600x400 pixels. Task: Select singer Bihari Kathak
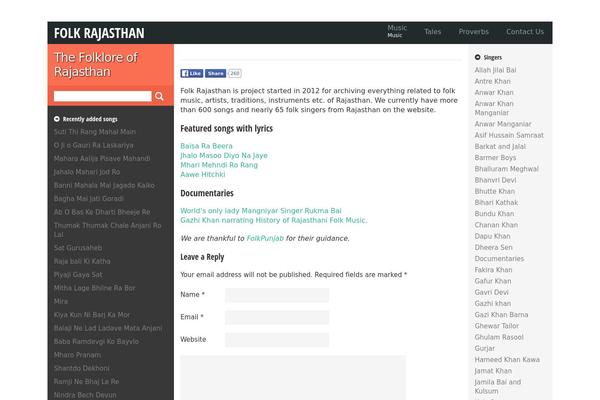[x=496, y=203]
